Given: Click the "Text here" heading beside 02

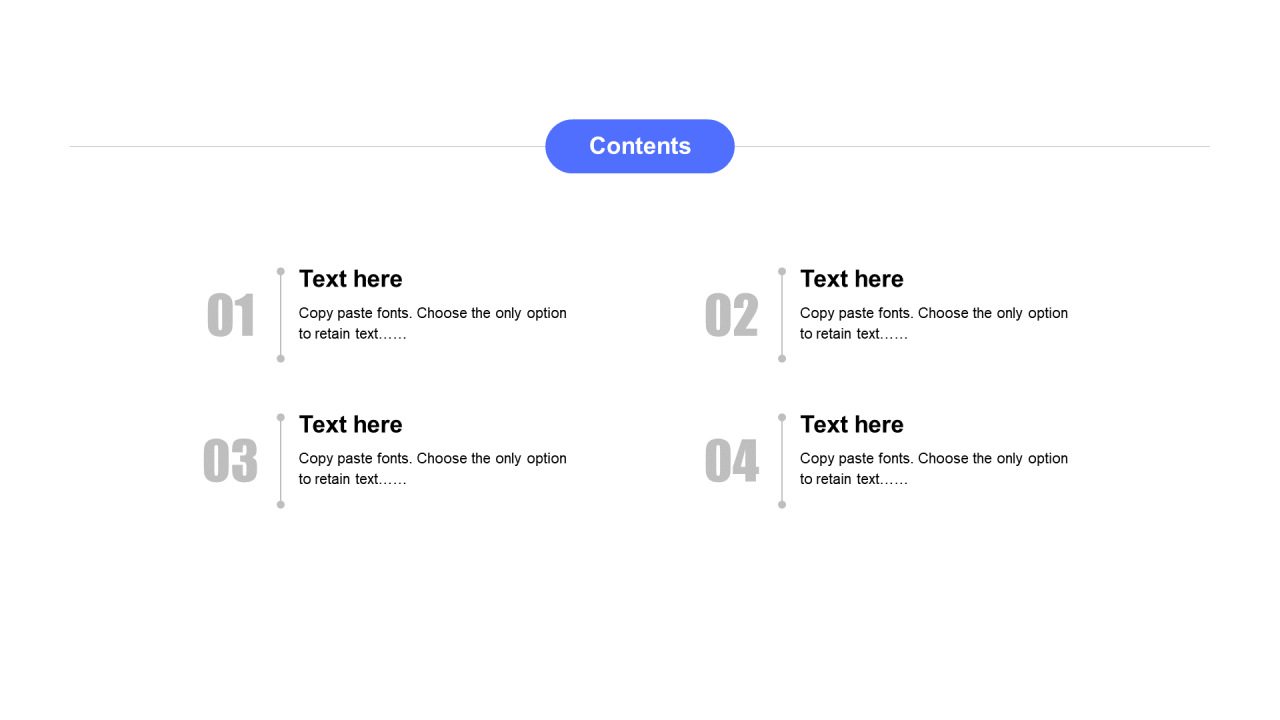Looking at the screenshot, I should pyautogui.click(x=851, y=279).
